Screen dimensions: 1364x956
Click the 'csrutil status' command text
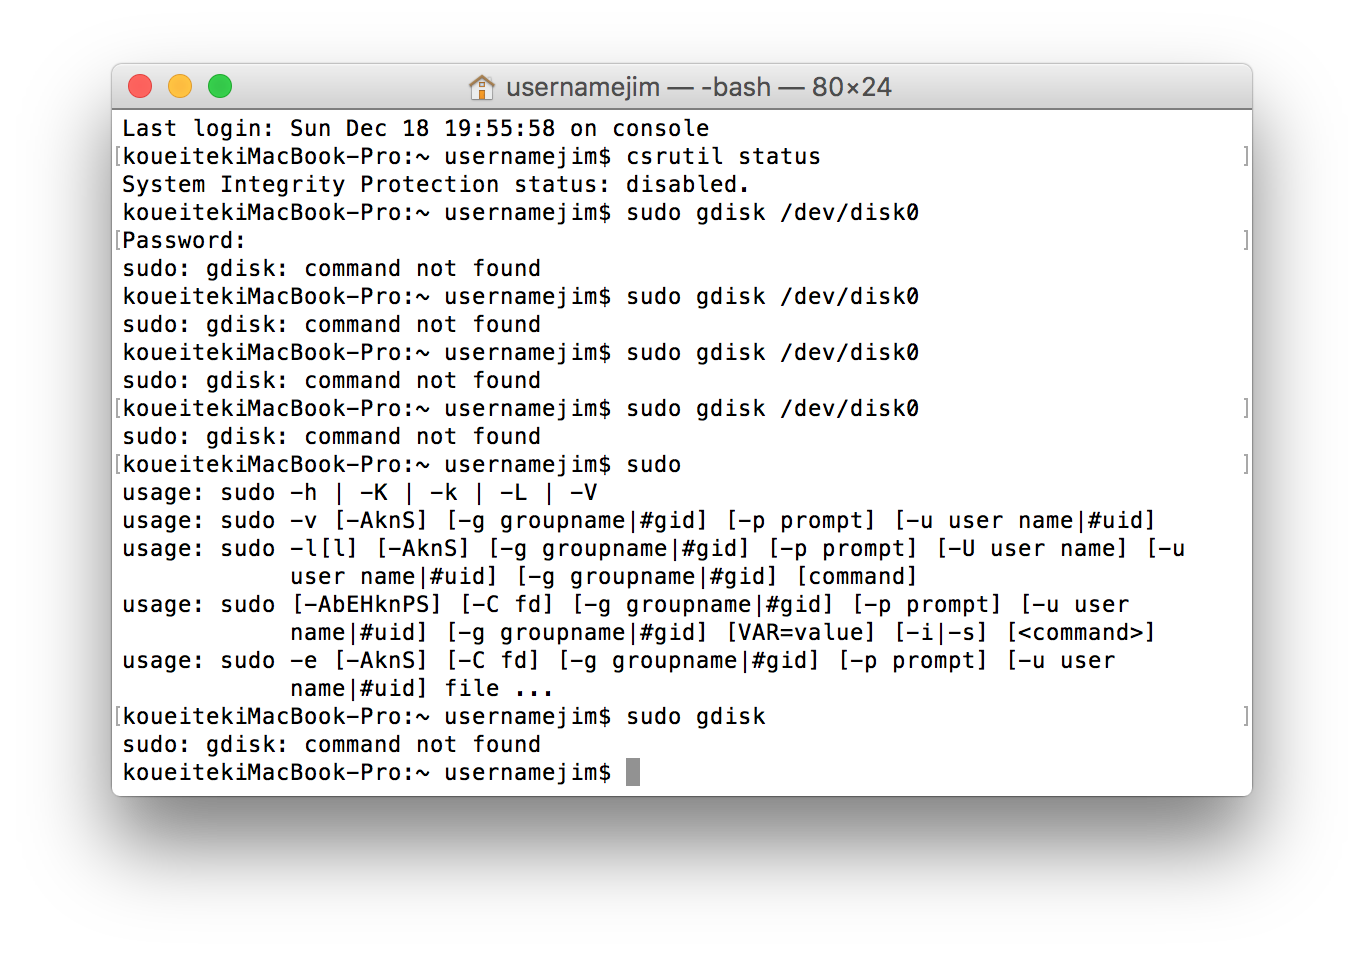pyautogui.click(x=723, y=156)
